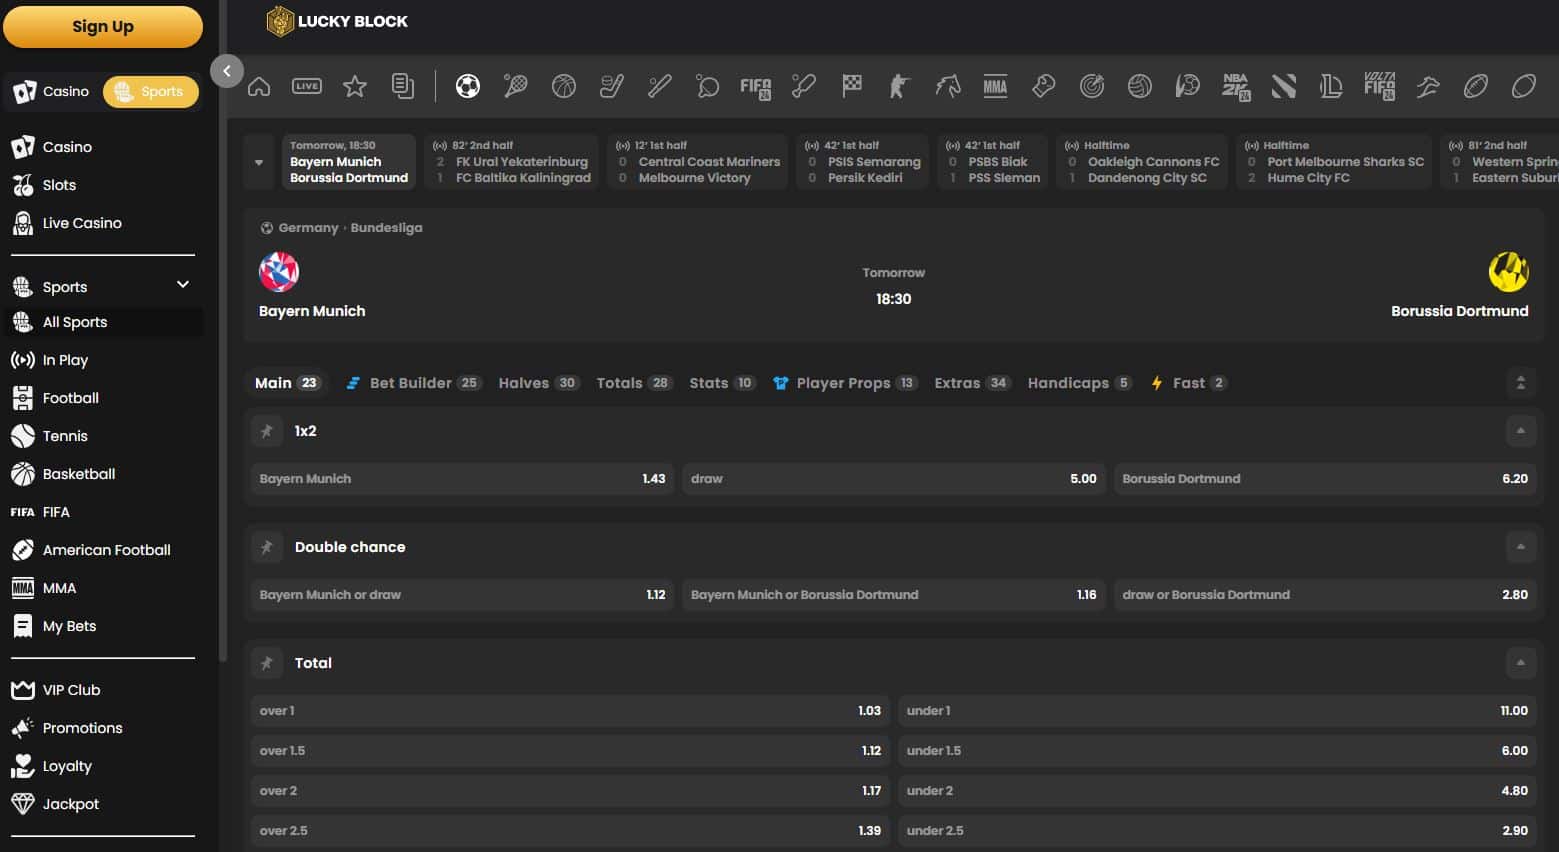Screen dimensions: 1559x852
Task: Select the Counter-Strike shooter icon
Action: click(900, 87)
